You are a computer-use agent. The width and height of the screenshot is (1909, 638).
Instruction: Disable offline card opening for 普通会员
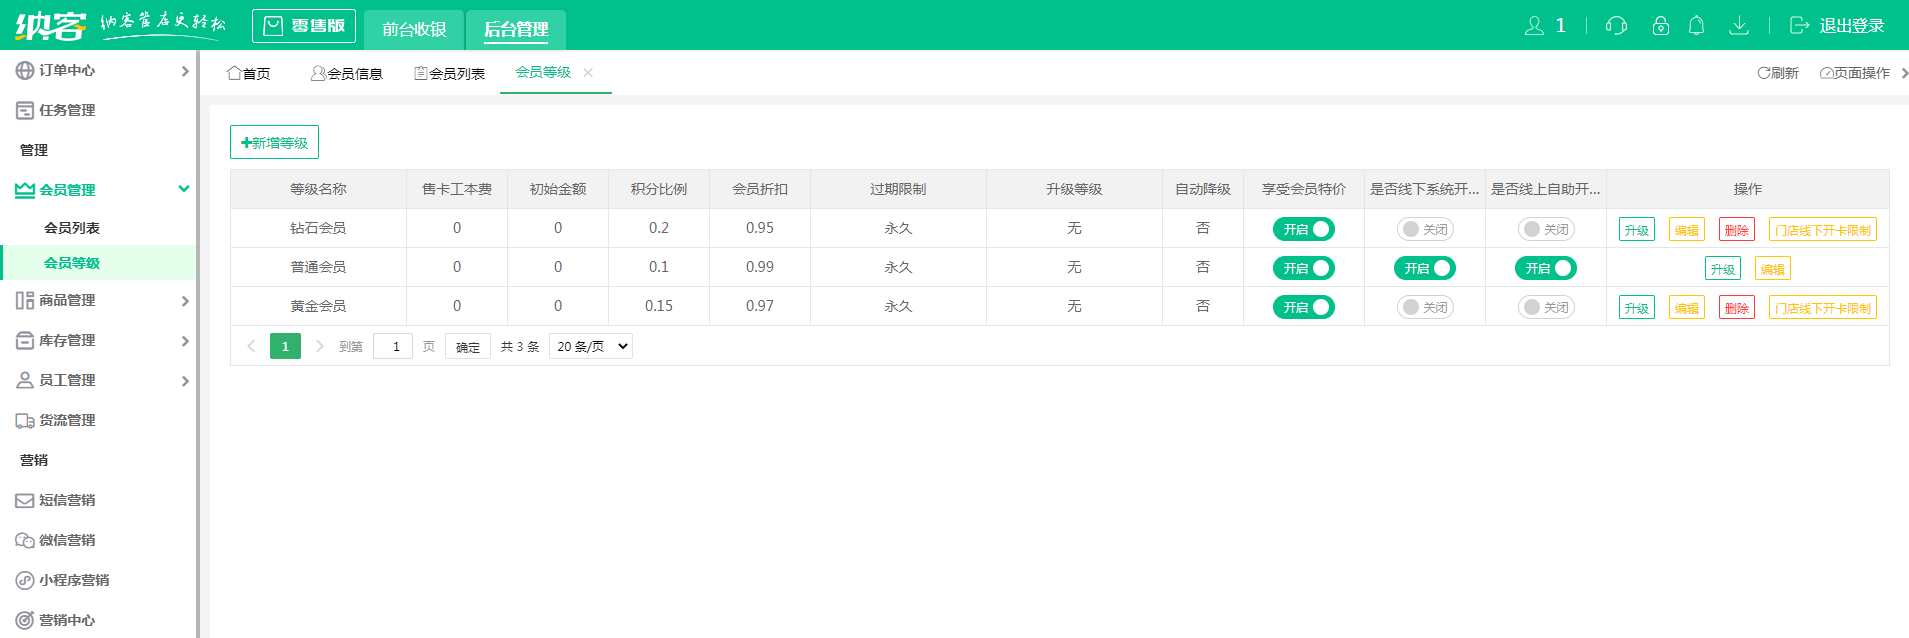[x=1424, y=268]
